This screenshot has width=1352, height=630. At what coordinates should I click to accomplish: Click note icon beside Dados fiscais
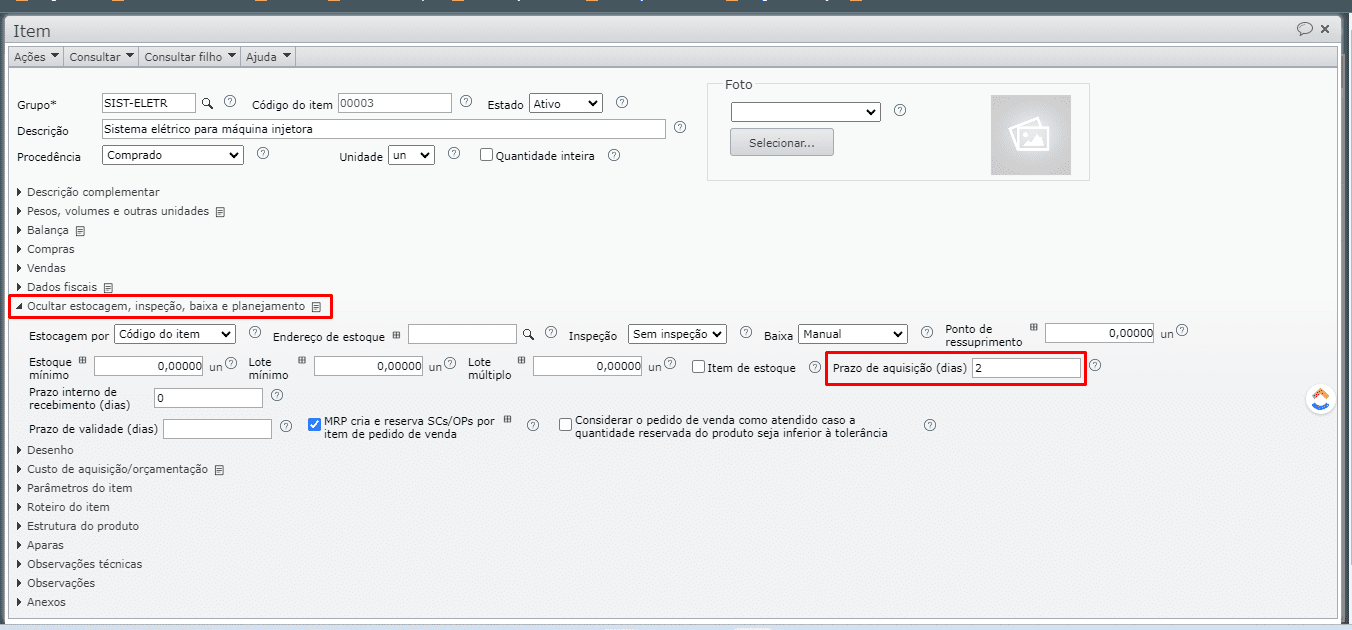tap(109, 288)
